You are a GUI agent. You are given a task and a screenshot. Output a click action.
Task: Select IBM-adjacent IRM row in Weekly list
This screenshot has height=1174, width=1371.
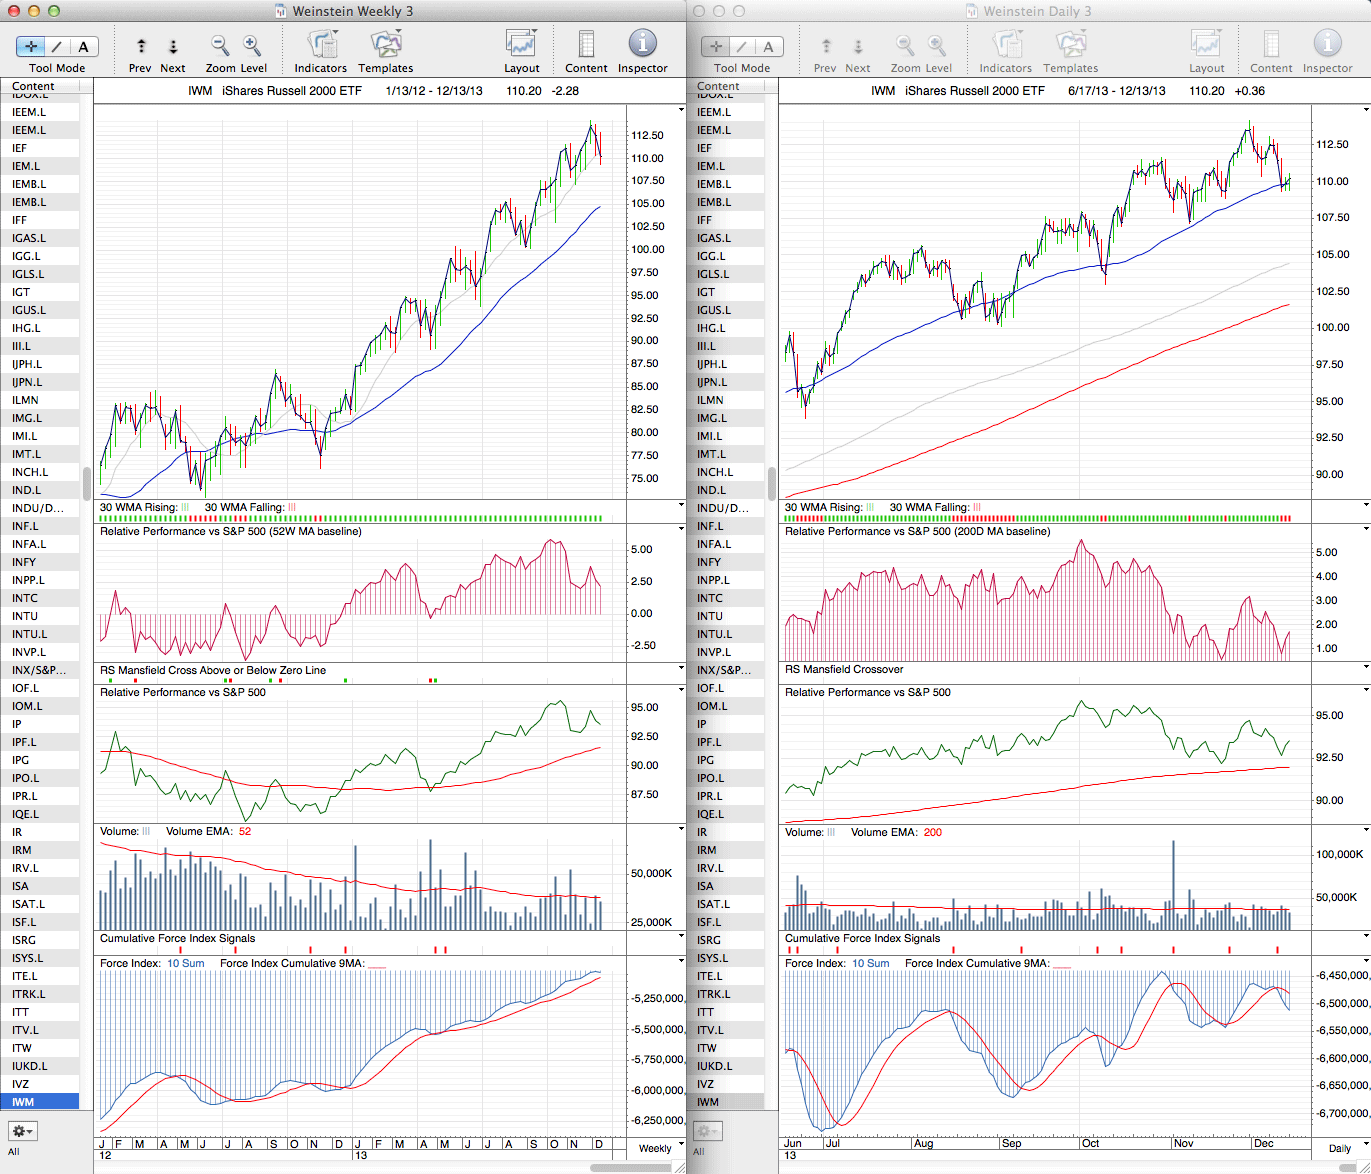point(40,849)
